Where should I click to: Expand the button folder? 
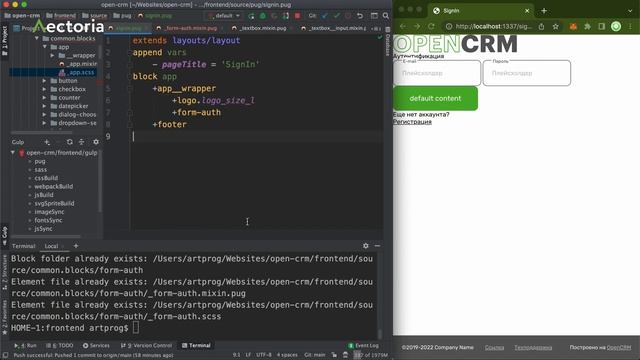(x=44, y=81)
